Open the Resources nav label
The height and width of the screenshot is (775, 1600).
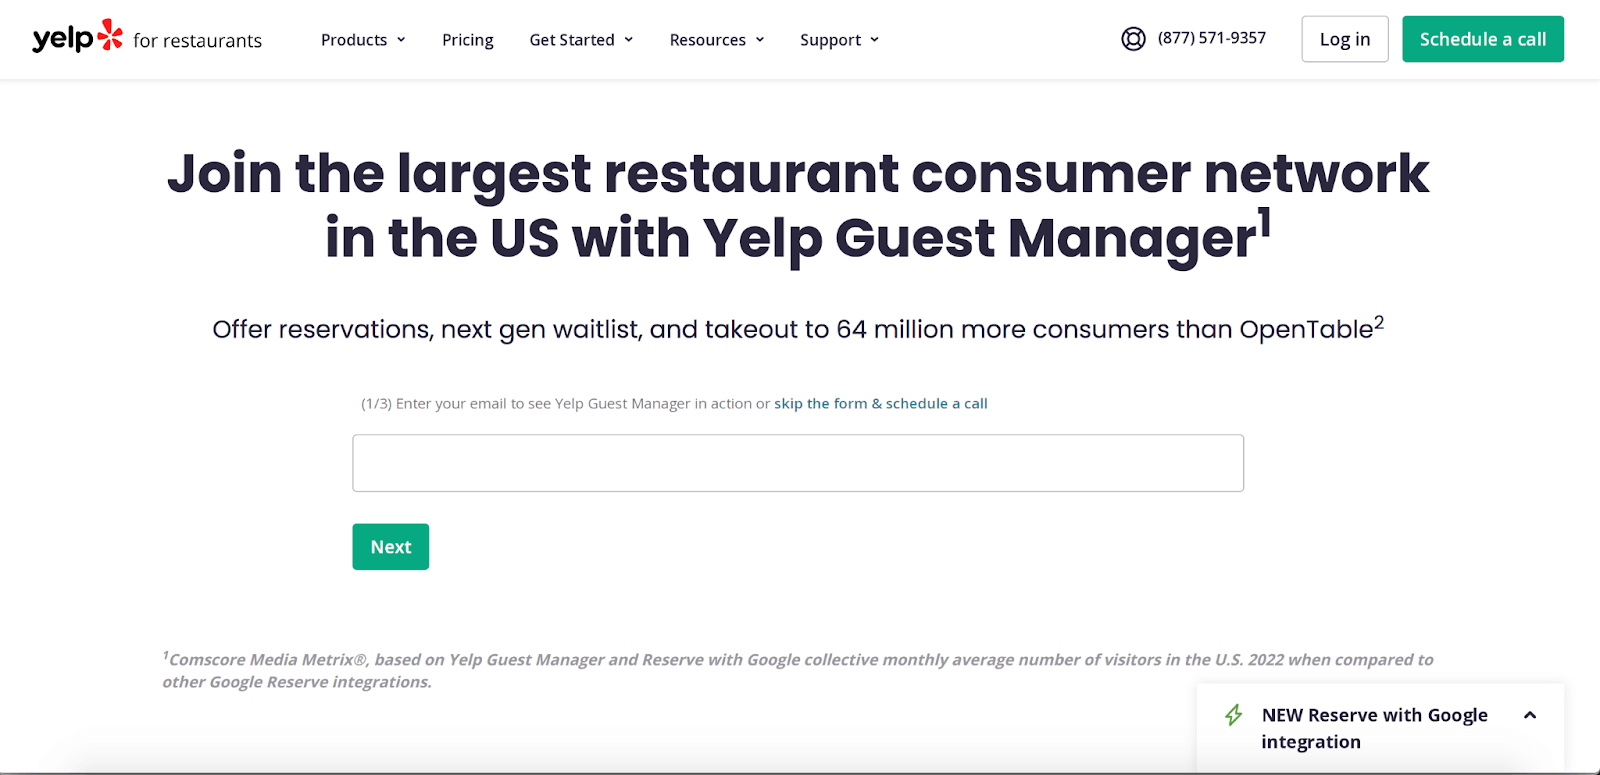(x=707, y=40)
